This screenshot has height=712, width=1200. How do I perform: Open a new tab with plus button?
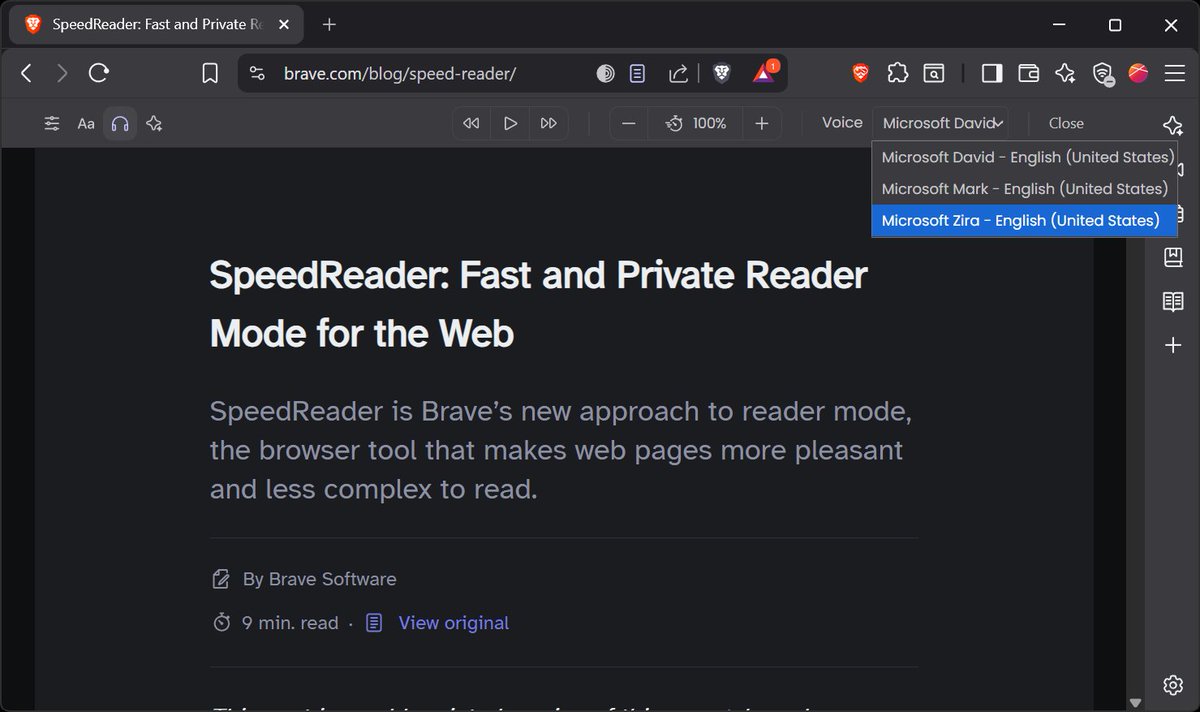[x=329, y=24]
